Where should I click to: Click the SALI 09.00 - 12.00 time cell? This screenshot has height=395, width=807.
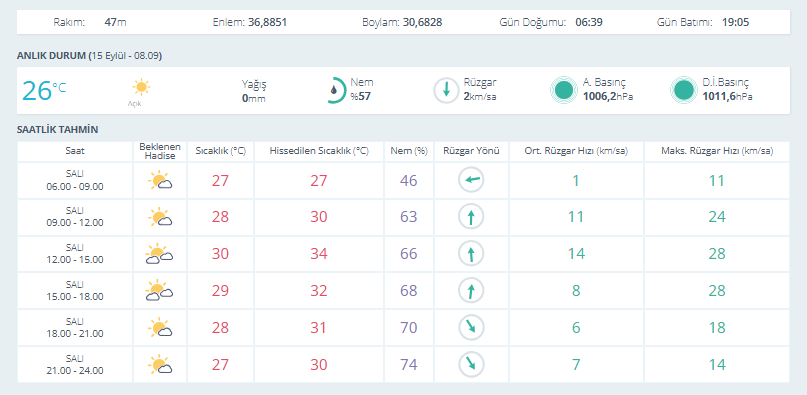tap(75, 217)
